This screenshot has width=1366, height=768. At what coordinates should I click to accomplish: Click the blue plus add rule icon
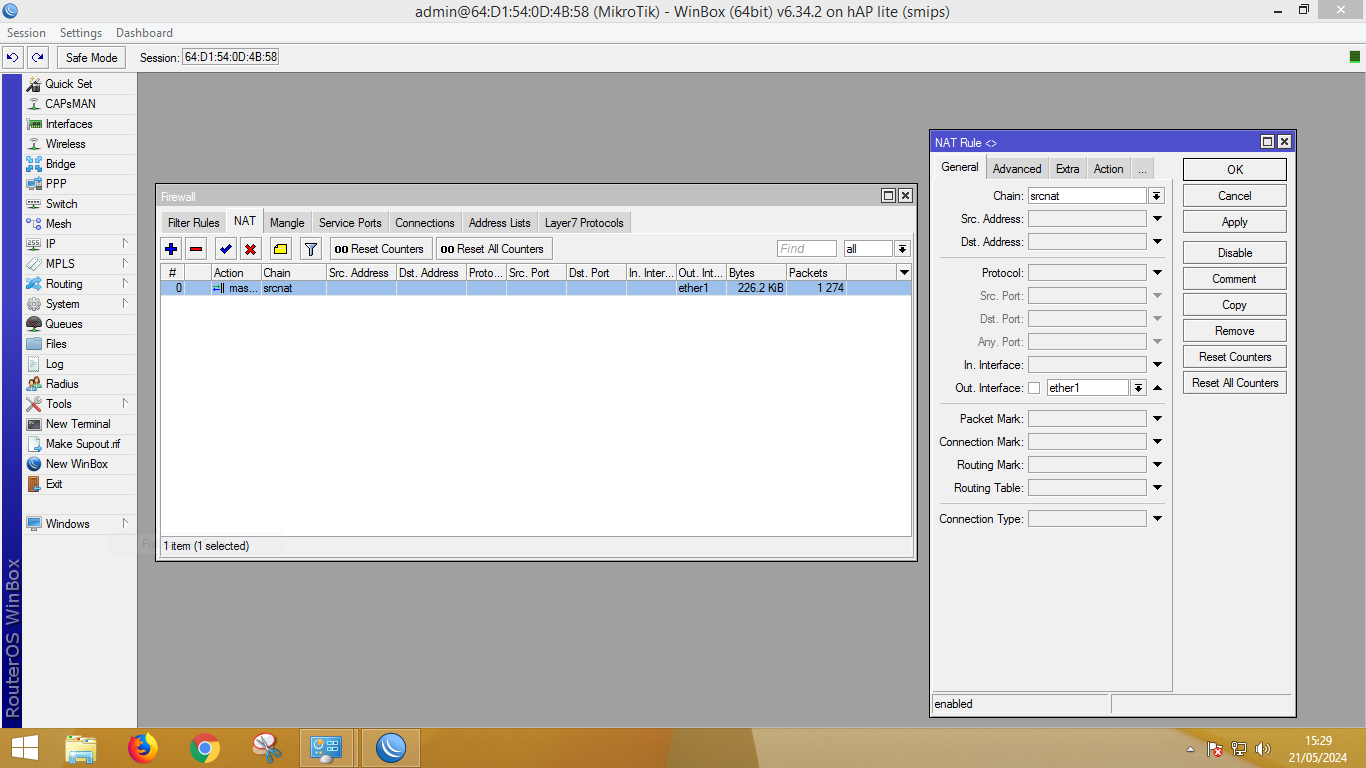171,249
